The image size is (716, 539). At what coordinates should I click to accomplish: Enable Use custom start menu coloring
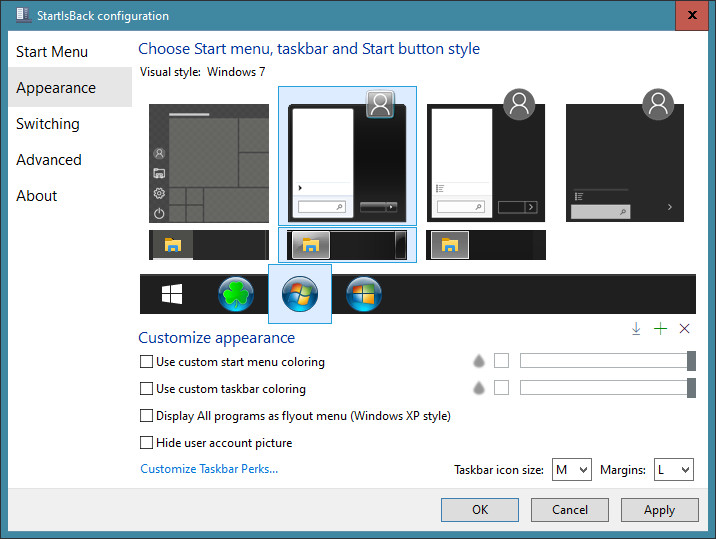click(232, 362)
